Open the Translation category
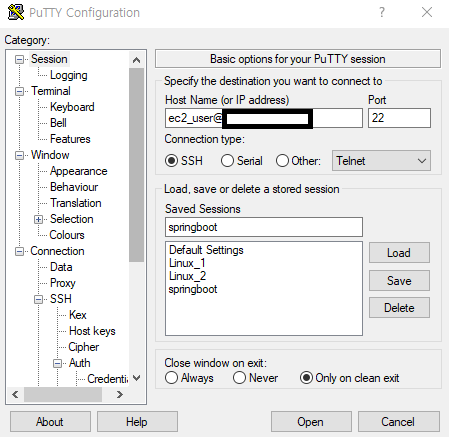Image resolution: width=450 pixels, height=437 pixels. tap(76, 203)
